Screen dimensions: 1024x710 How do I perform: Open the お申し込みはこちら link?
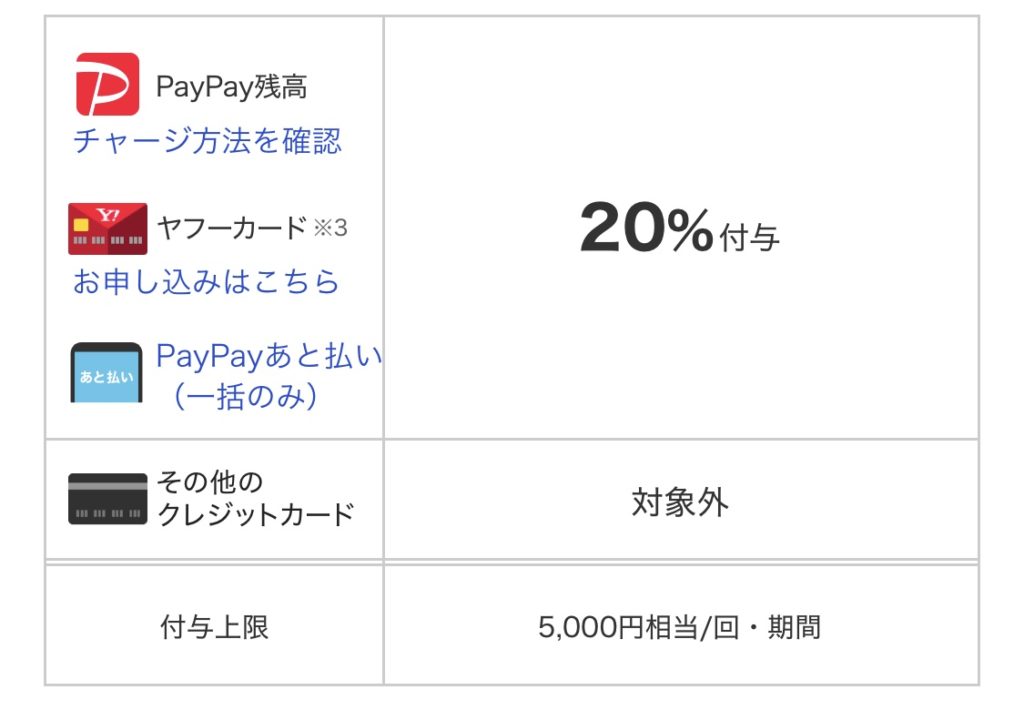point(206,282)
